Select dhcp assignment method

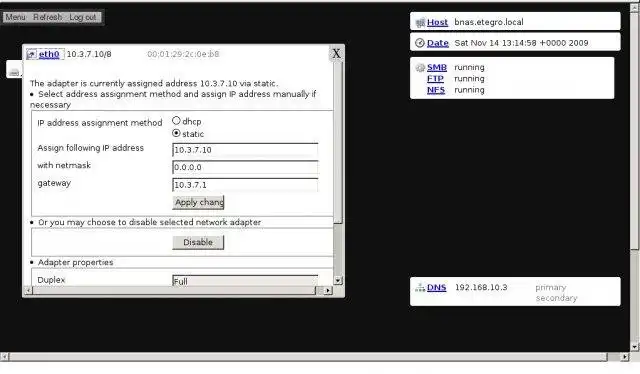pyautogui.click(x=176, y=120)
